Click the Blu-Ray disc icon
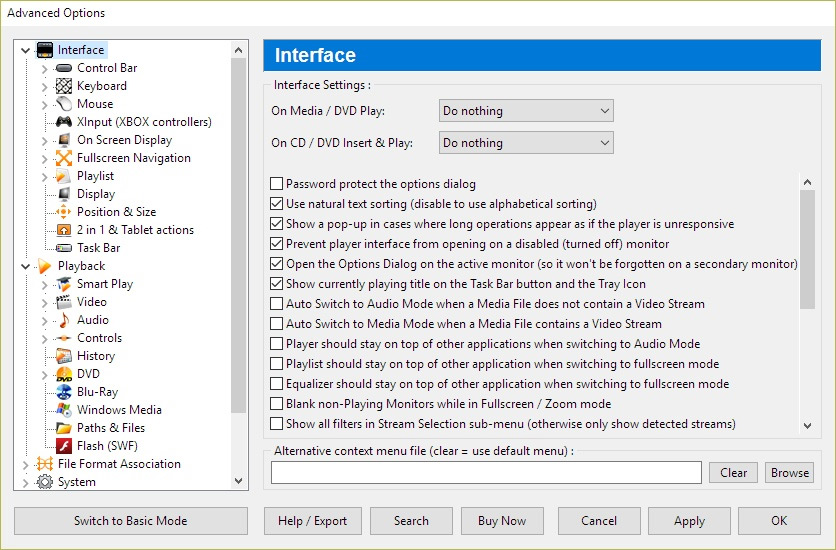The width and height of the screenshot is (836, 550). coord(64,392)
